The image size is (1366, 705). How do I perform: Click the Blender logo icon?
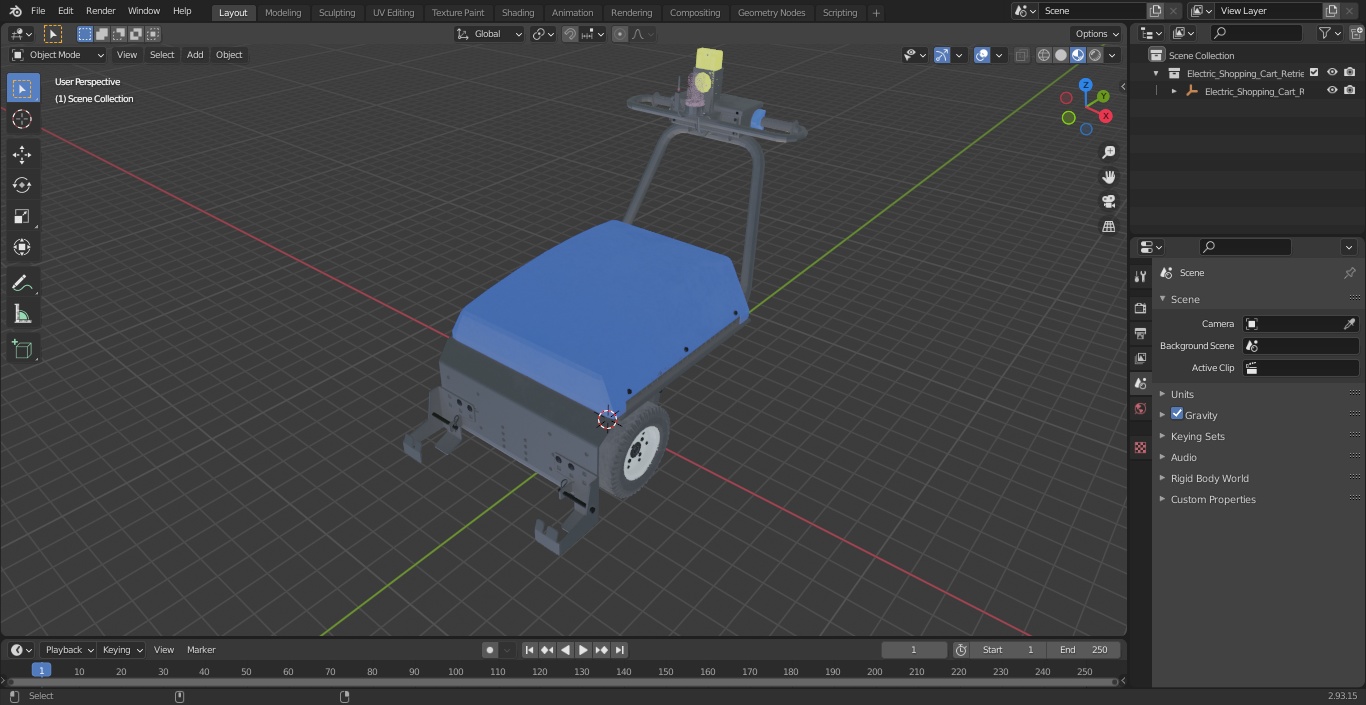tap(16, 11)
